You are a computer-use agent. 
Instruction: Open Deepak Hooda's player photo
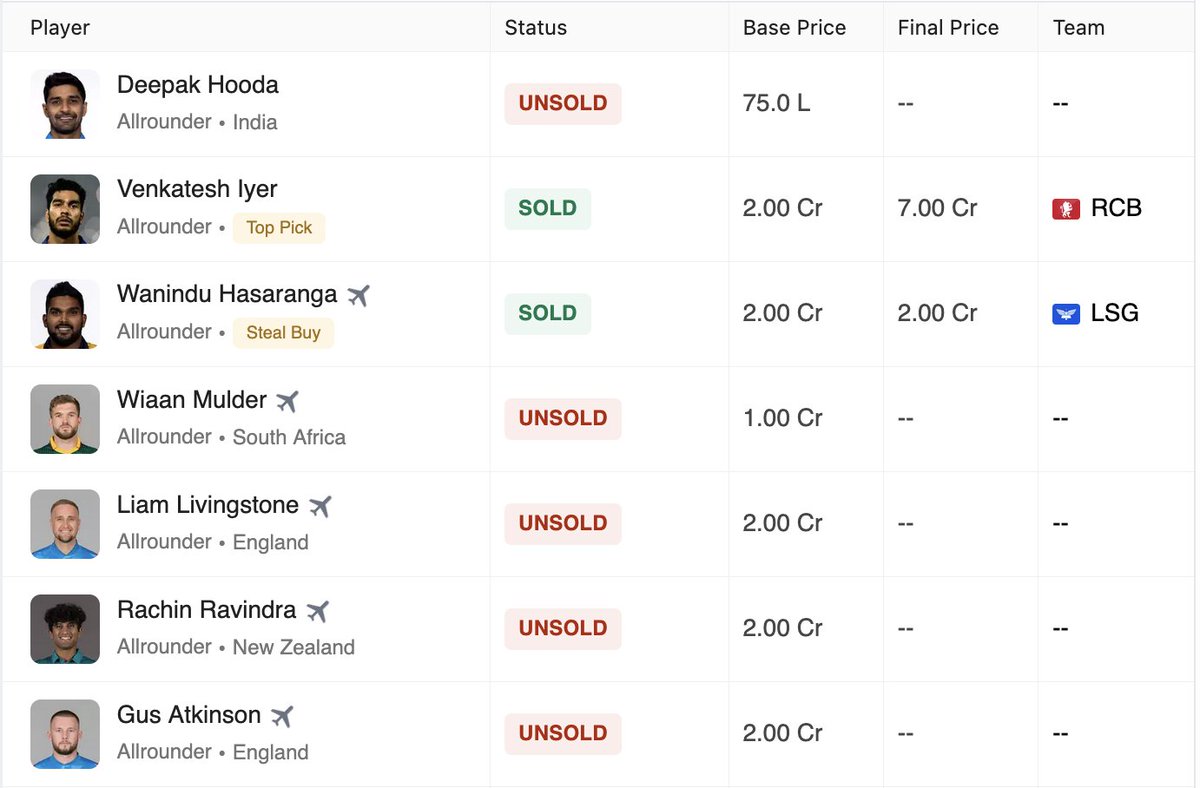pos(65,104)
